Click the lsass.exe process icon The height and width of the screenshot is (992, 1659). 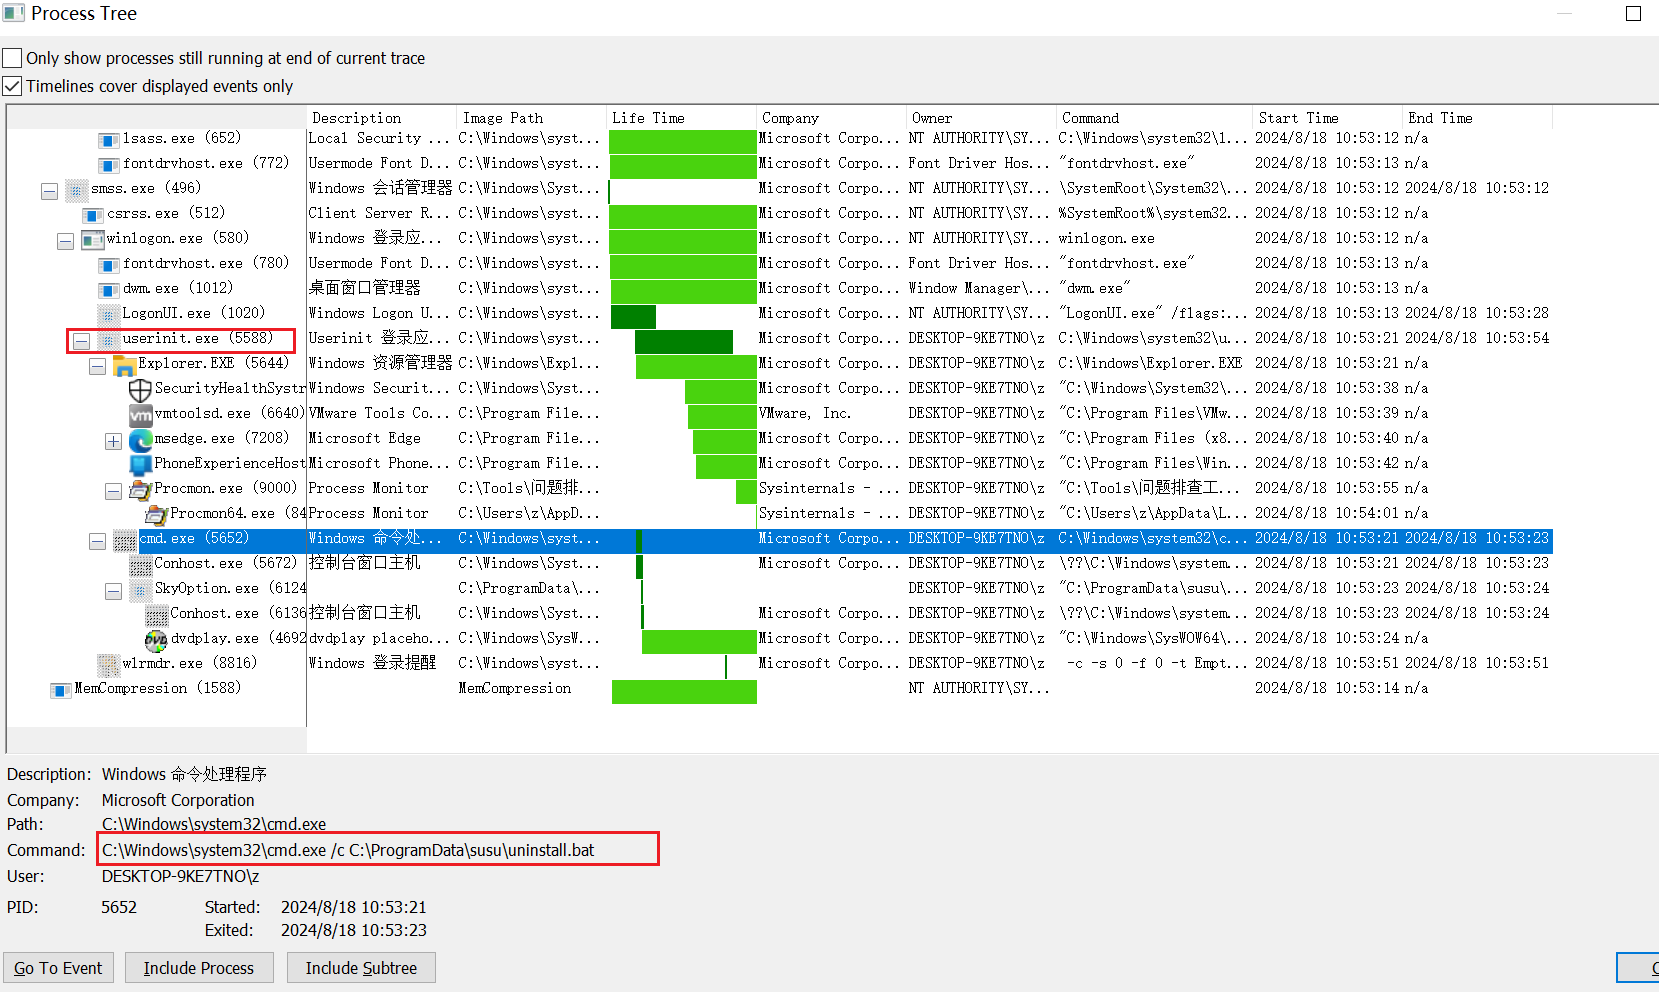pos(109,139)
